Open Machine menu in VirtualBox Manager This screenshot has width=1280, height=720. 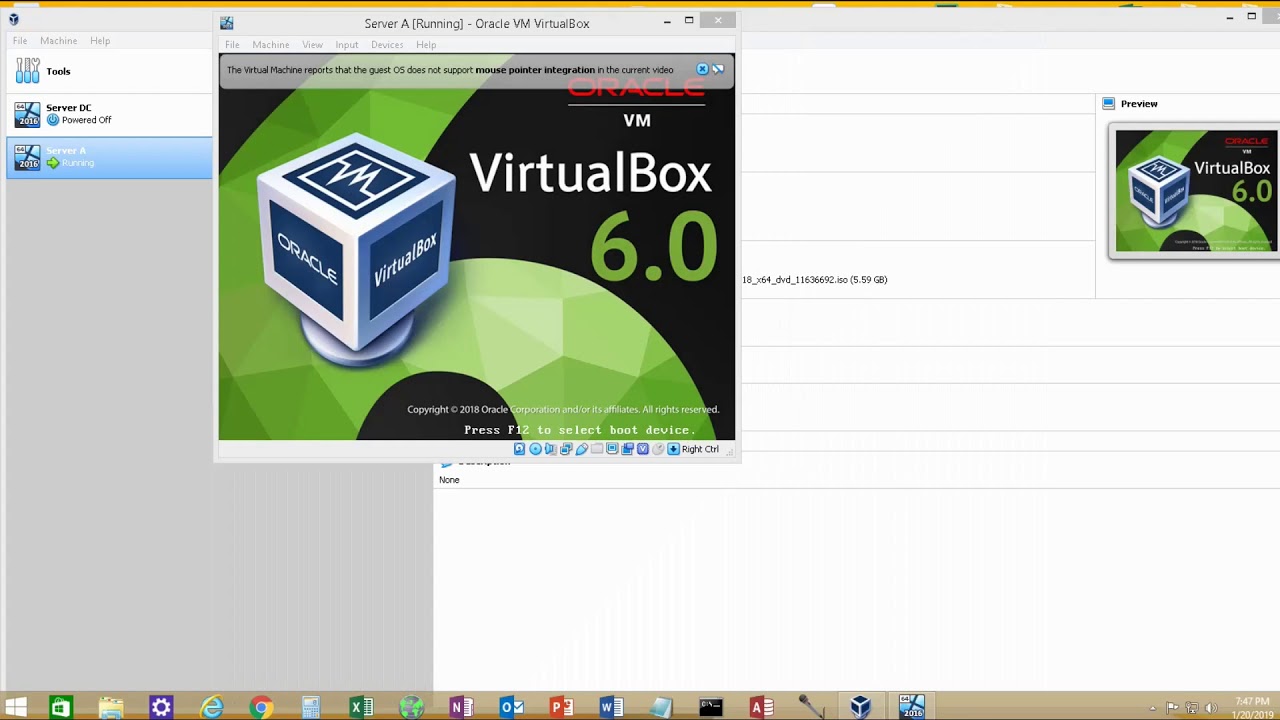58,41
